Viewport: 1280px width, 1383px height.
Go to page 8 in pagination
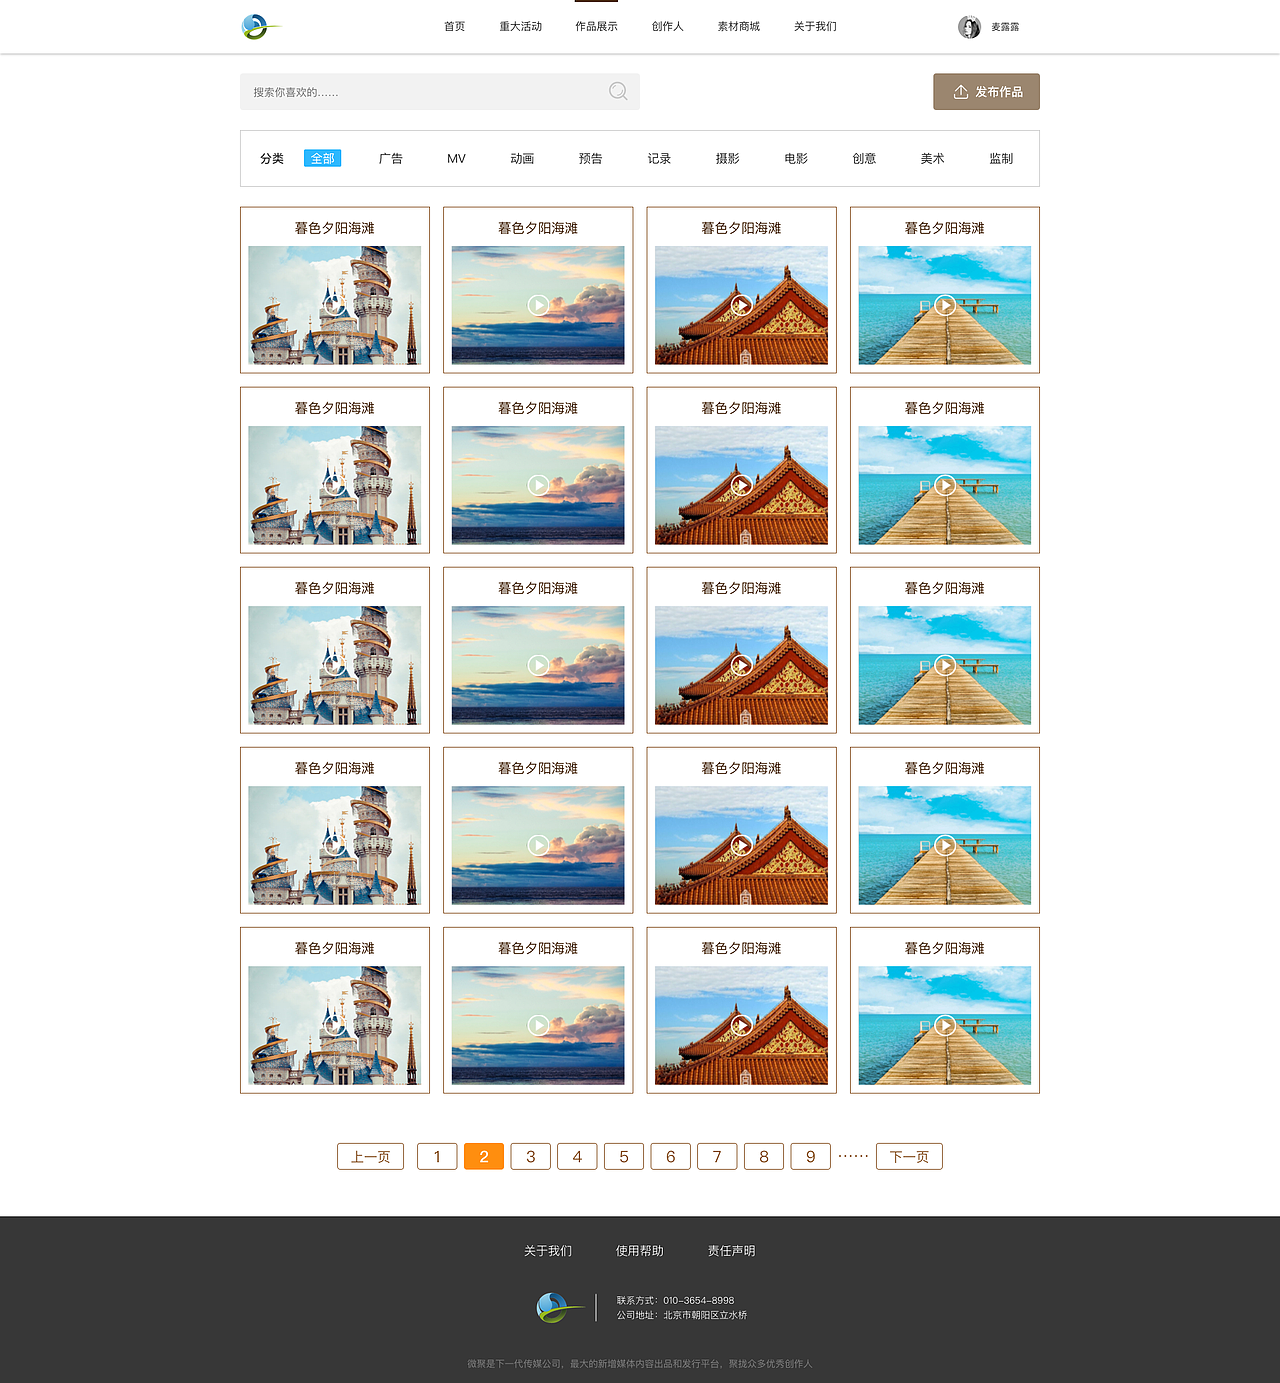click(x=764, y=1156)
